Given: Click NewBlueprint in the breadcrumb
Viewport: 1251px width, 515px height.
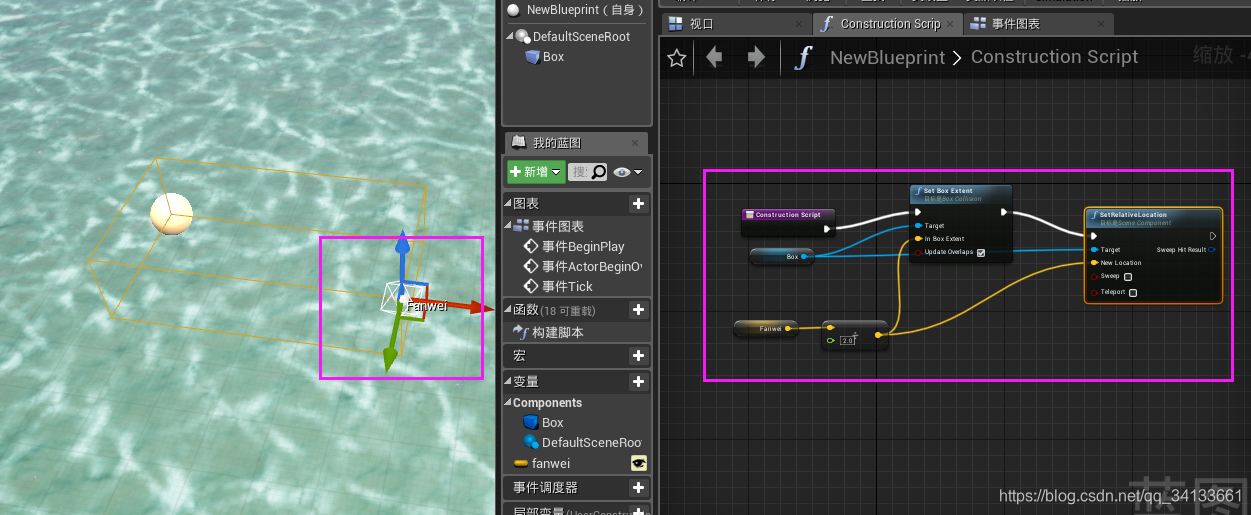Looking at the screenshot, I should (x=887, y=58).
